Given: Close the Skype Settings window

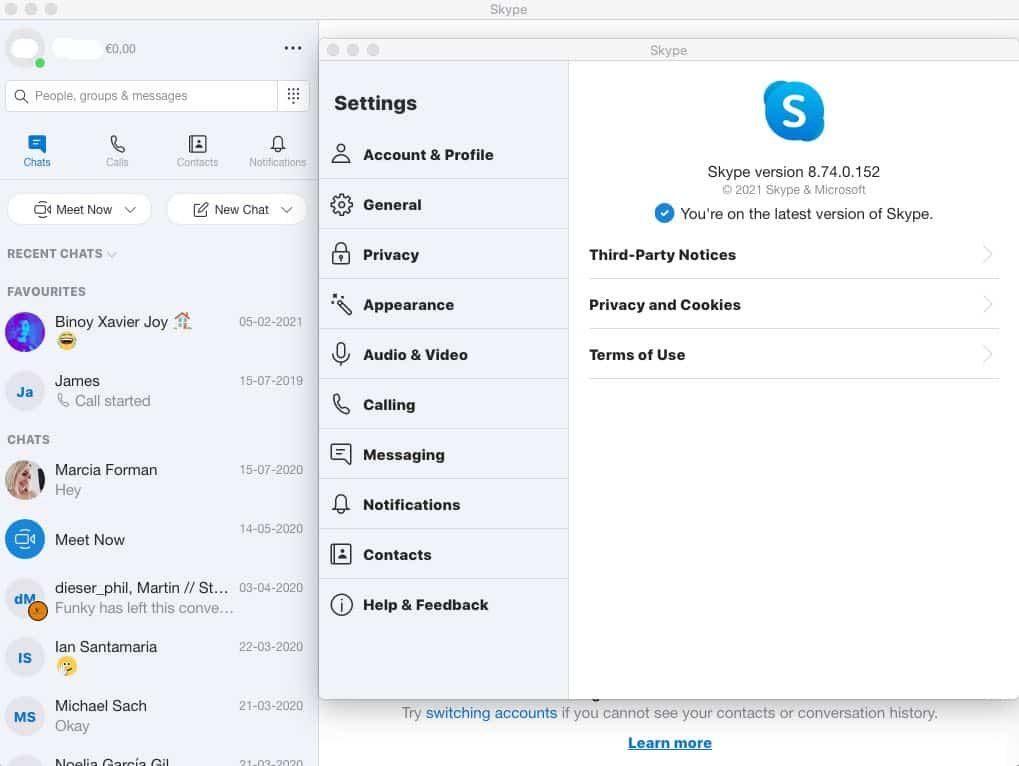Looking at the screenshot, I should [x=333, y=50].
